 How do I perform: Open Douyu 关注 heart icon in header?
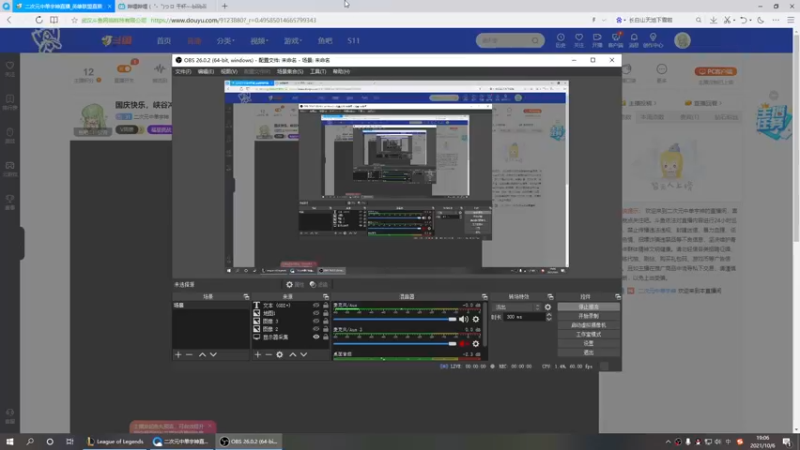579,40
